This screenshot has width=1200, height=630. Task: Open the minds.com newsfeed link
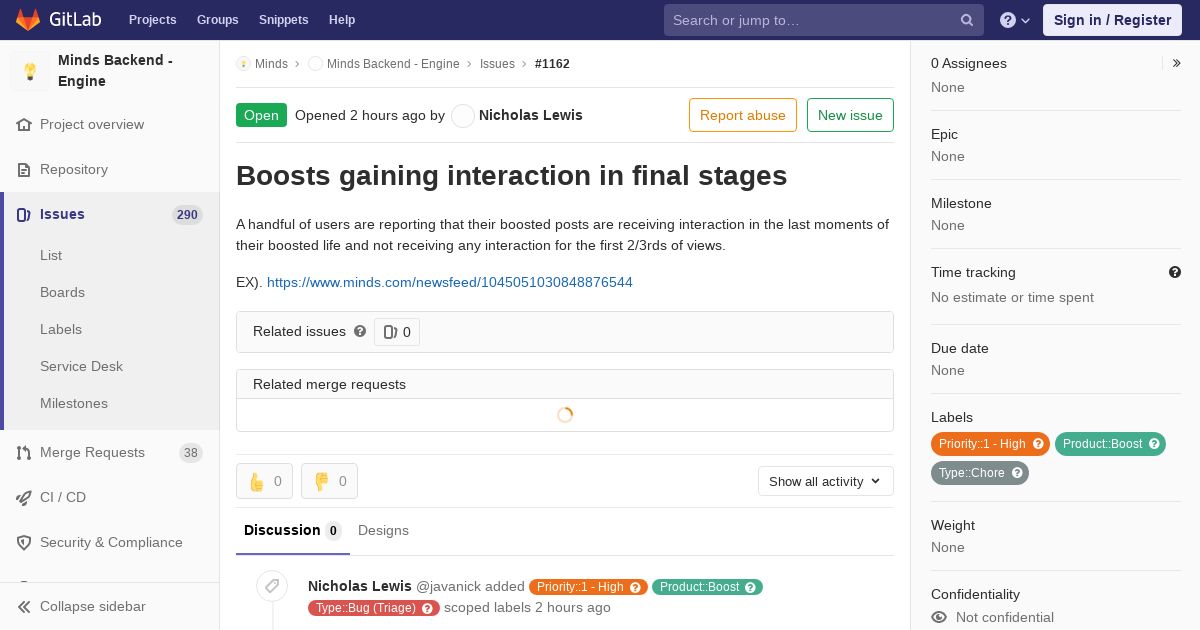click(450, 283)
